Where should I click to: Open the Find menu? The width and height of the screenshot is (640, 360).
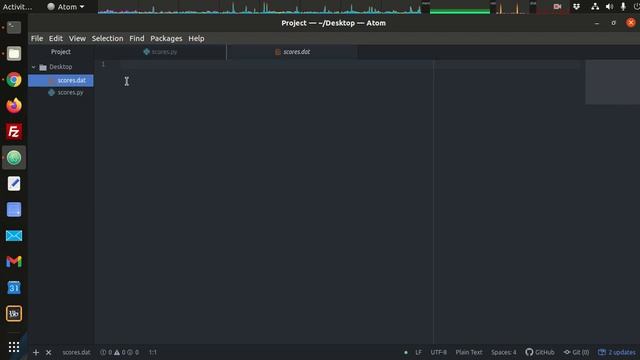[x=137, y=38]
